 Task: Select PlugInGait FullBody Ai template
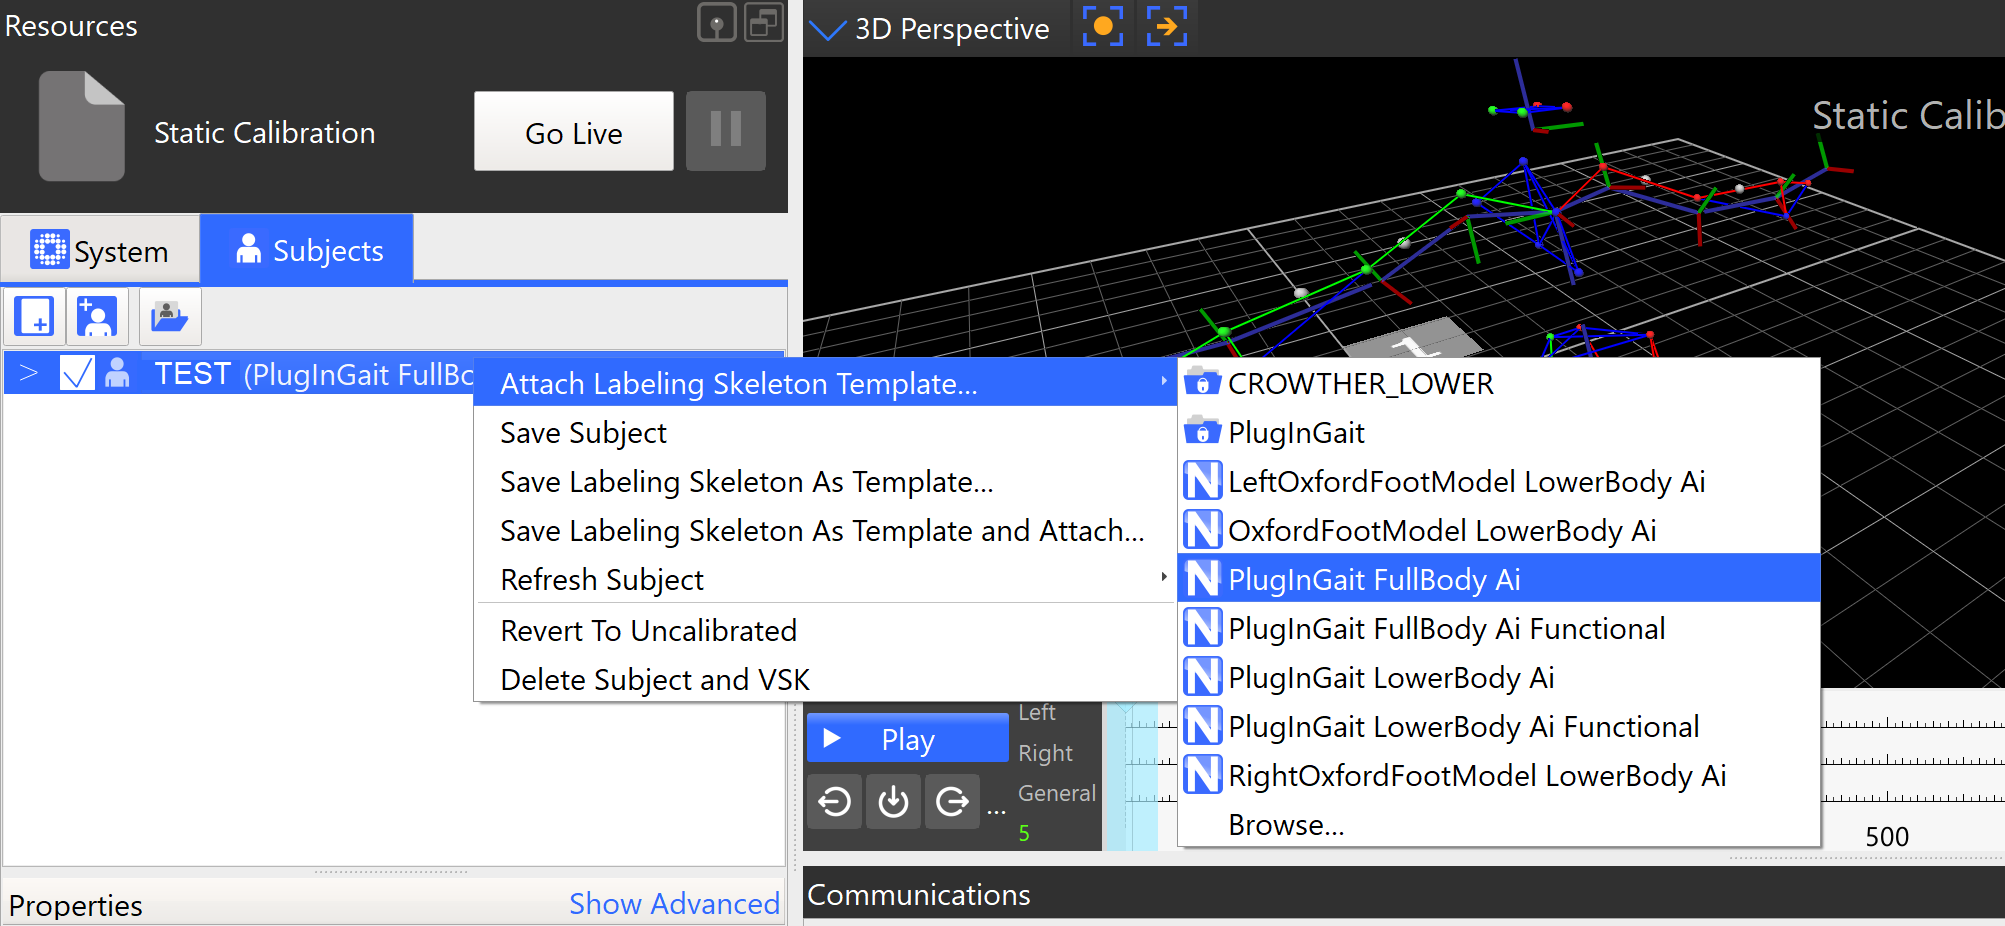1499,579
